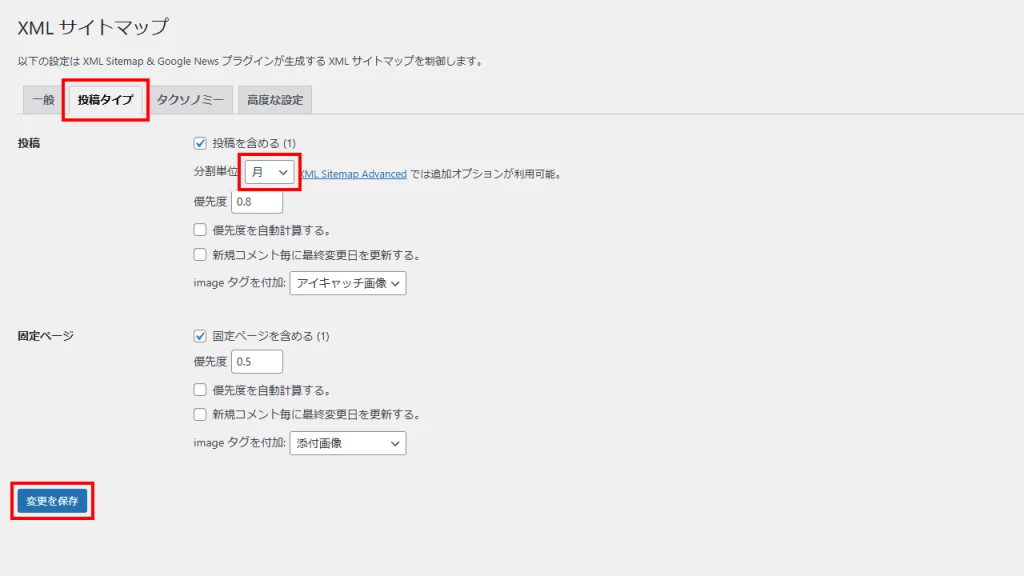Click the 投稿 priority field showing 0.8

coord(257,202)
